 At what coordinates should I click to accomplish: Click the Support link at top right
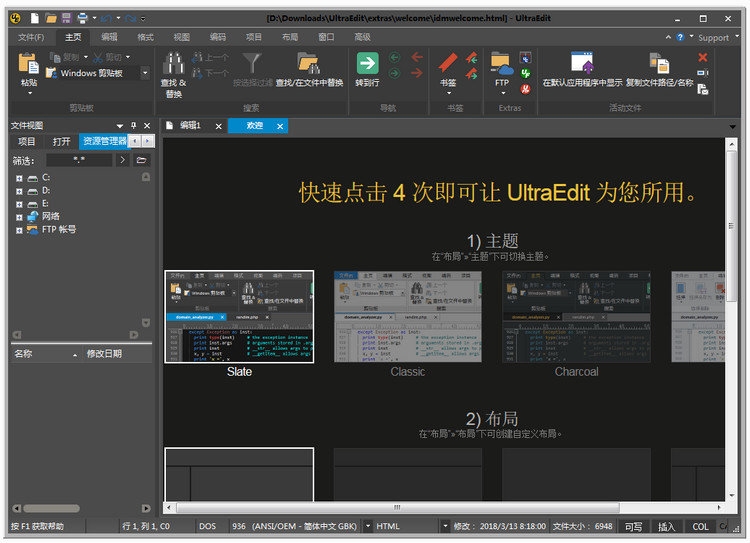click(x=713, y=37)
